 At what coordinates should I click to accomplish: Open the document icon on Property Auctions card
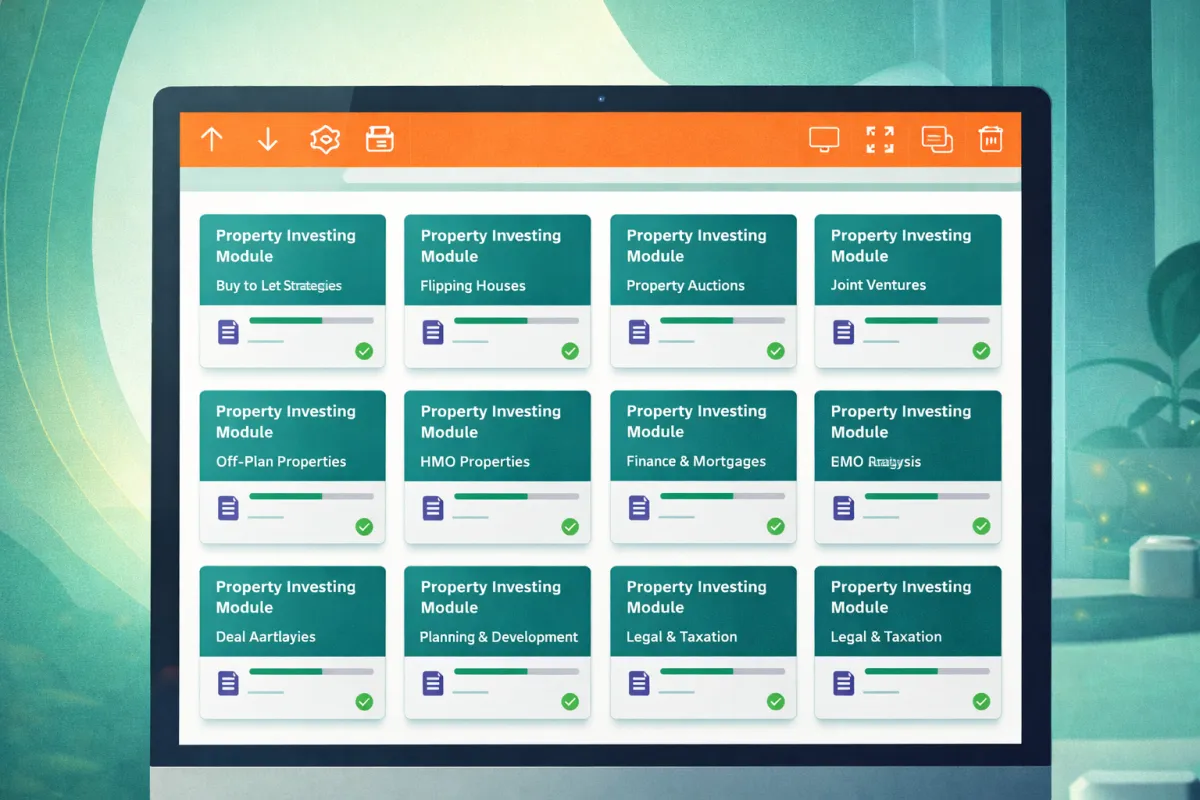click(x=639, y=332)
